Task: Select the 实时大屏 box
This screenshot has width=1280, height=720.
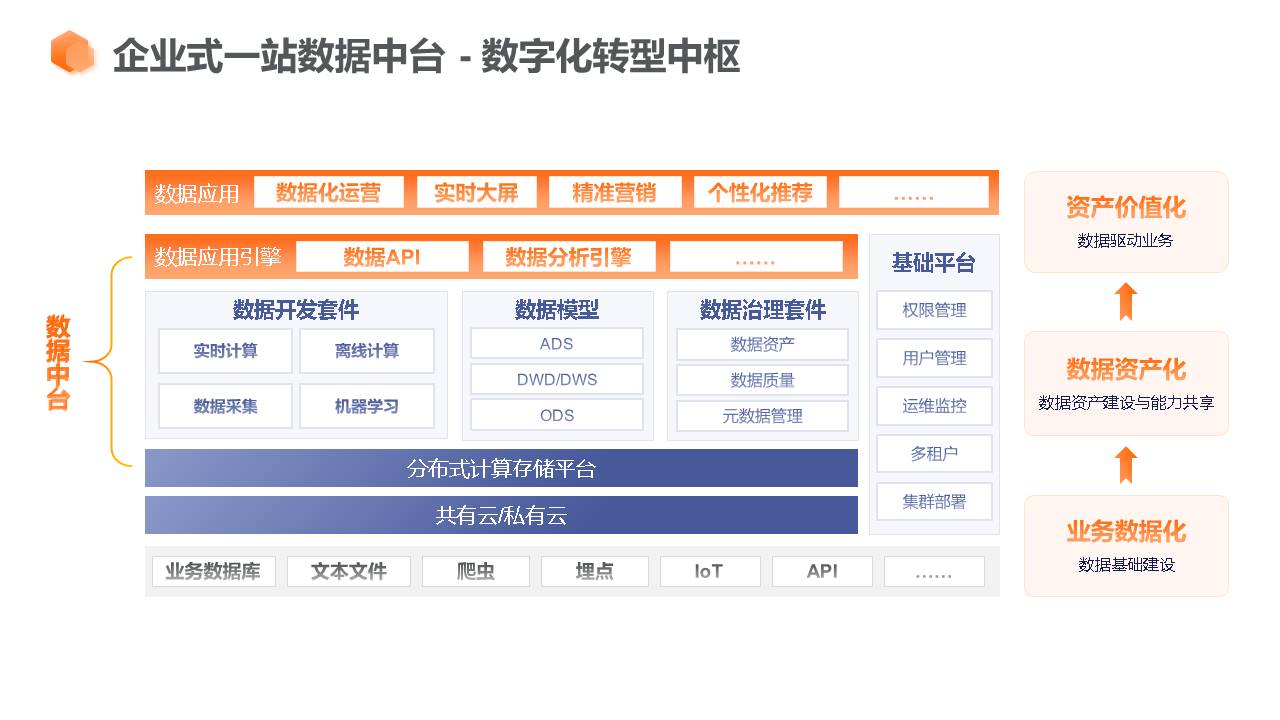Action: click(477, 192)
